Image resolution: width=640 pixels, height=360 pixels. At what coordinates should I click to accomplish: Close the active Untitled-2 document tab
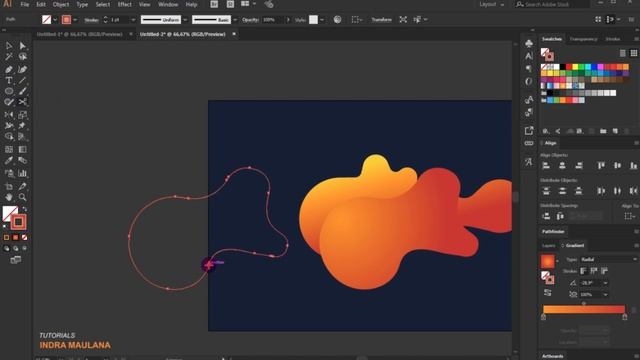click(x=234, y=34)
